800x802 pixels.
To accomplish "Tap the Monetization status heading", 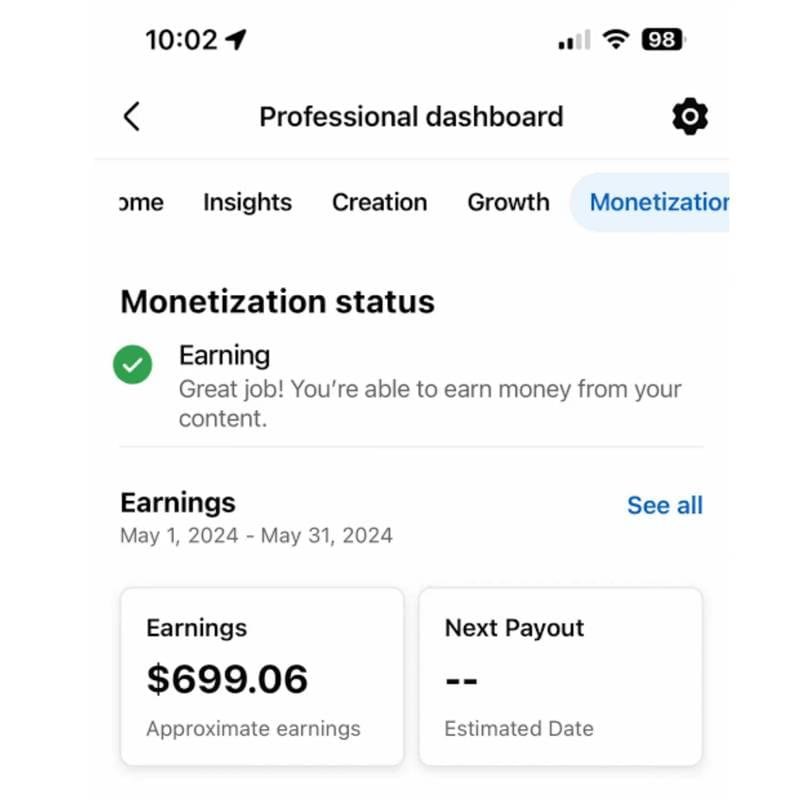I will (x=277, y=301).
